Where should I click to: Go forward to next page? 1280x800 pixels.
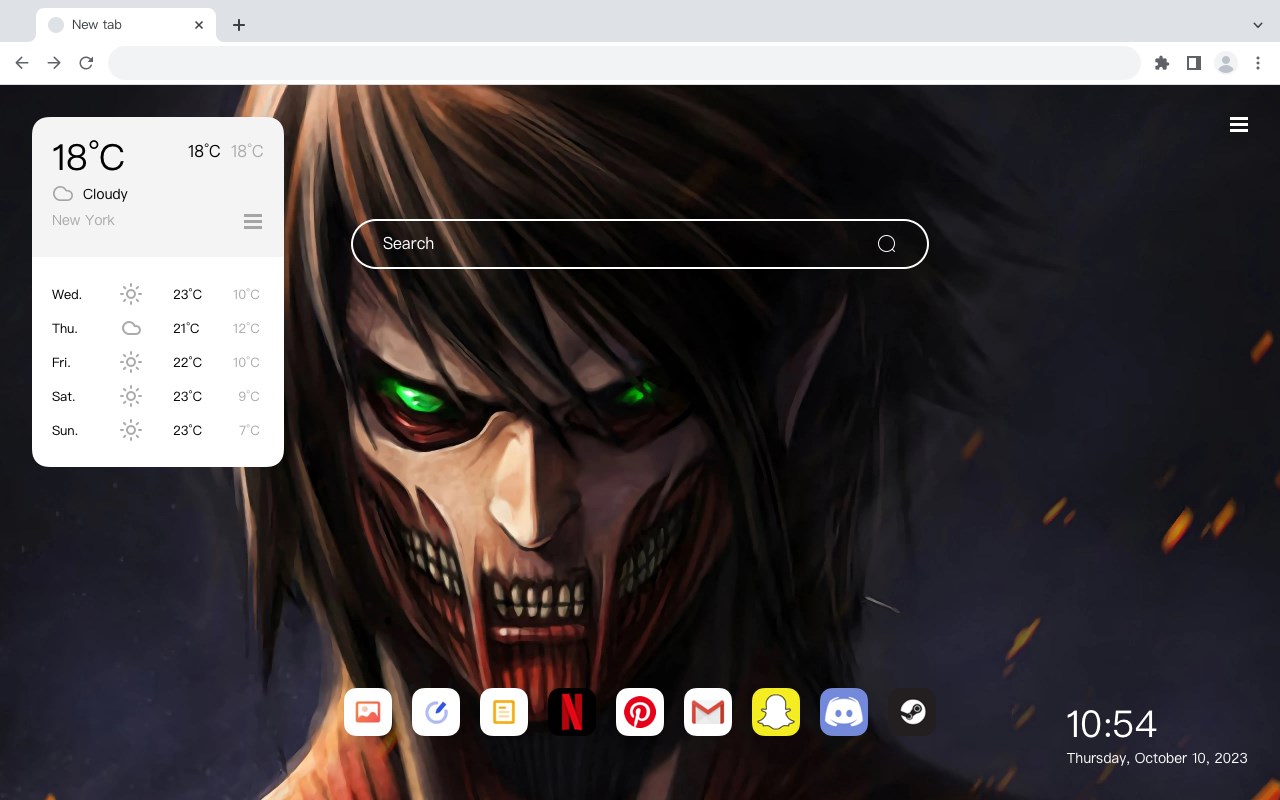[54, 63]
